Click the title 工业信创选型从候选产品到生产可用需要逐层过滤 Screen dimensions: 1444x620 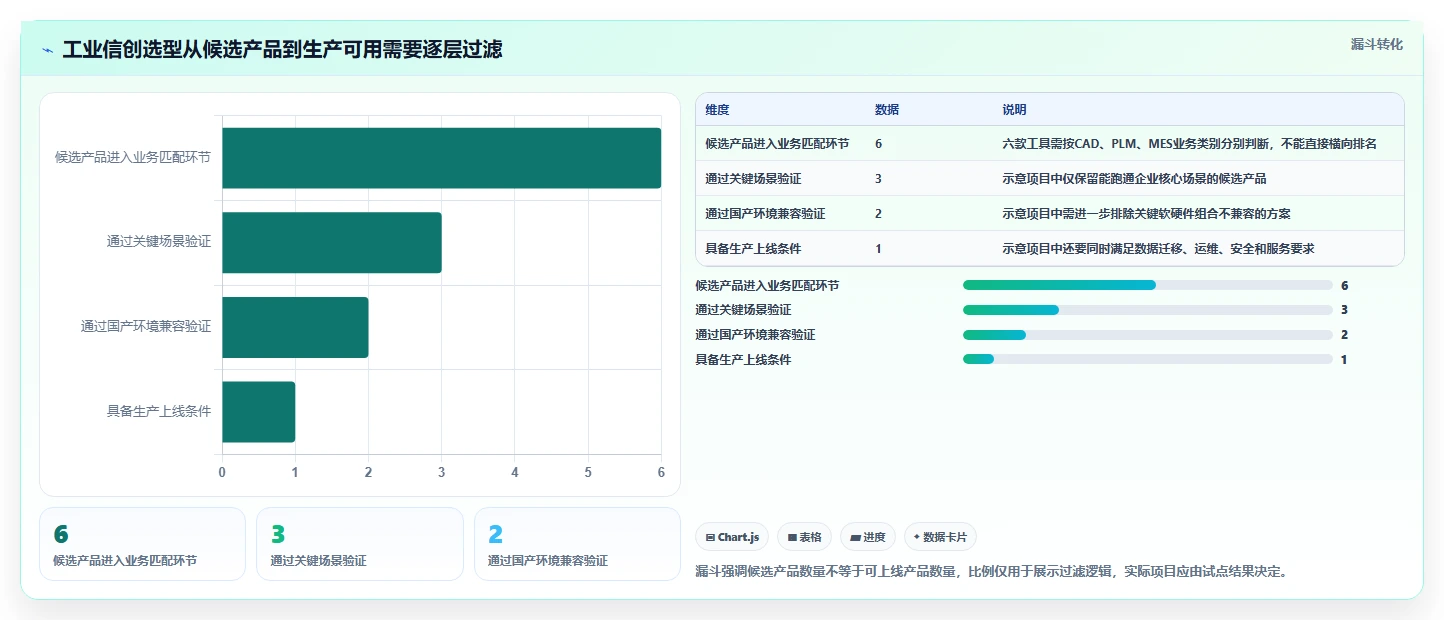pos(282,49)
